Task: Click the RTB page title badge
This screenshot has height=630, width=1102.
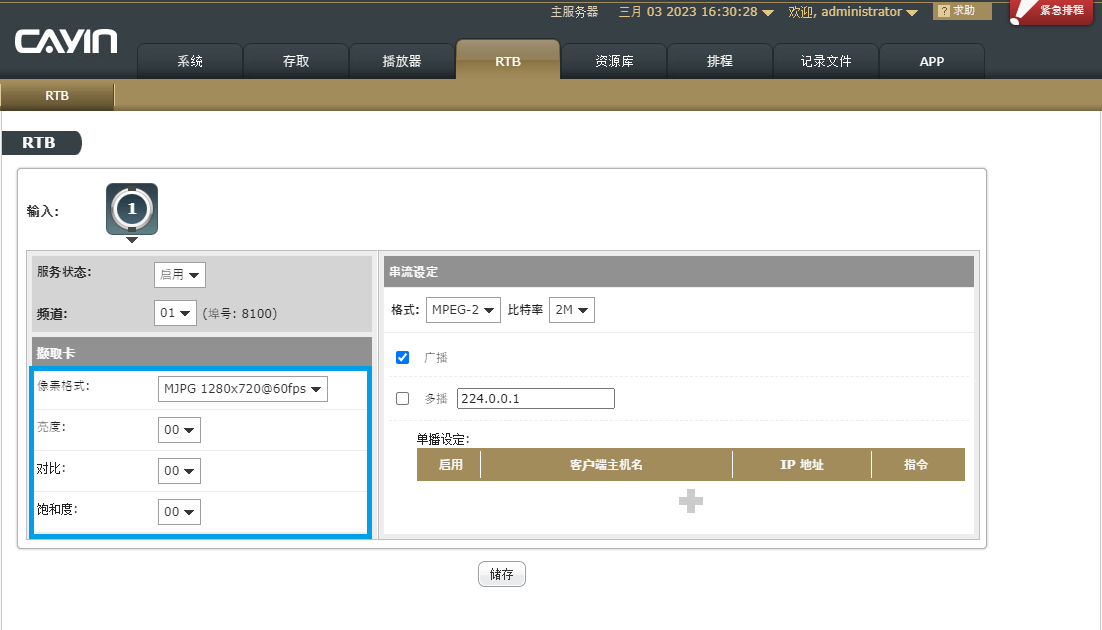Action: click(x=41, y=143)
